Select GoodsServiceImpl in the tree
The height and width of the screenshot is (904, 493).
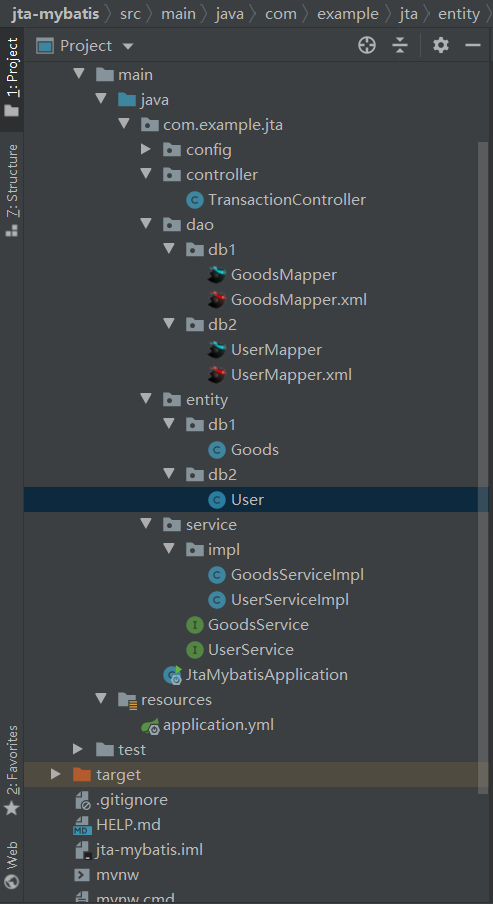coord(297,575)
